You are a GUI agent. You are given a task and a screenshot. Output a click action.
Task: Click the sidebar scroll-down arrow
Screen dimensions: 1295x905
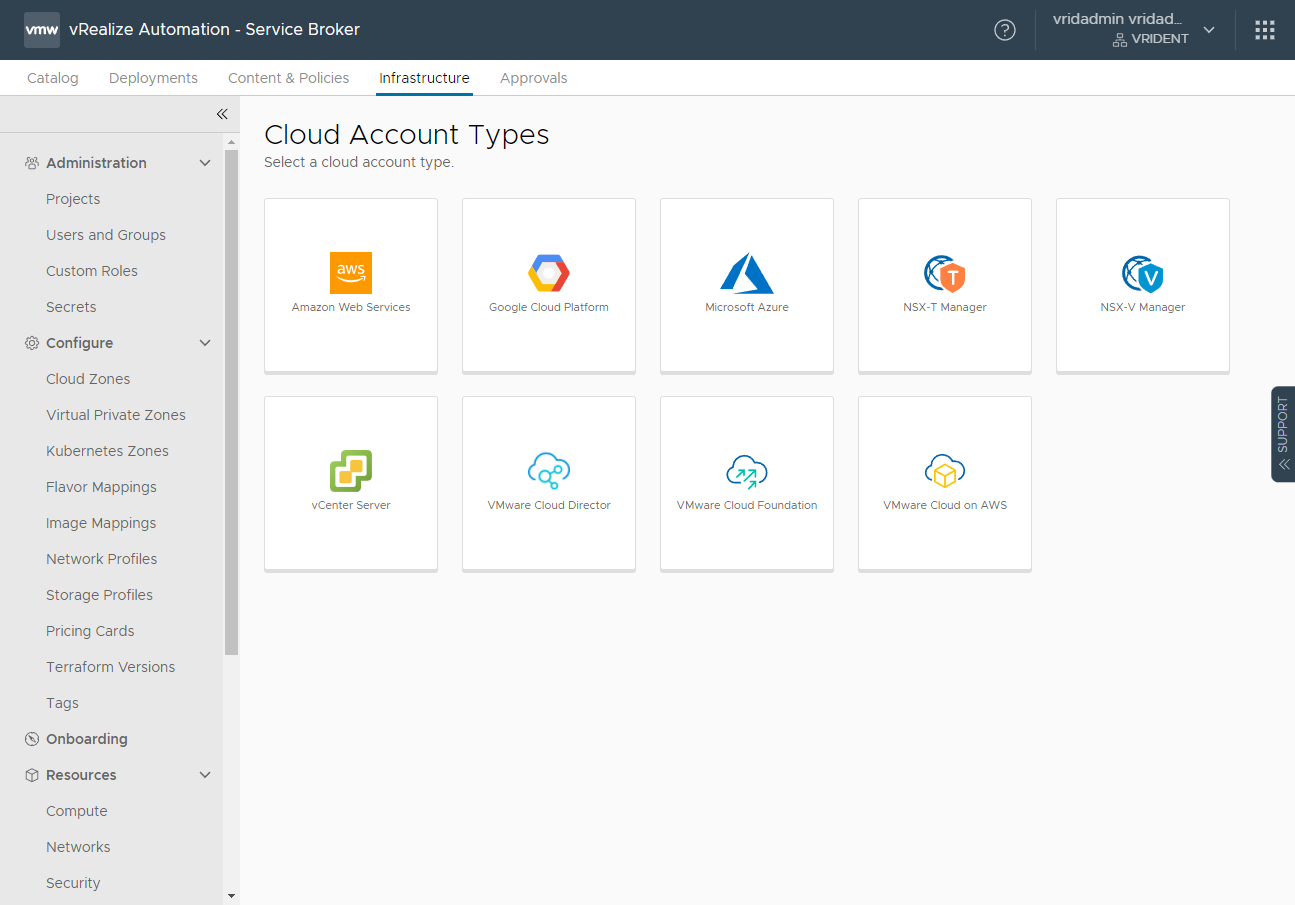[232, 896]
